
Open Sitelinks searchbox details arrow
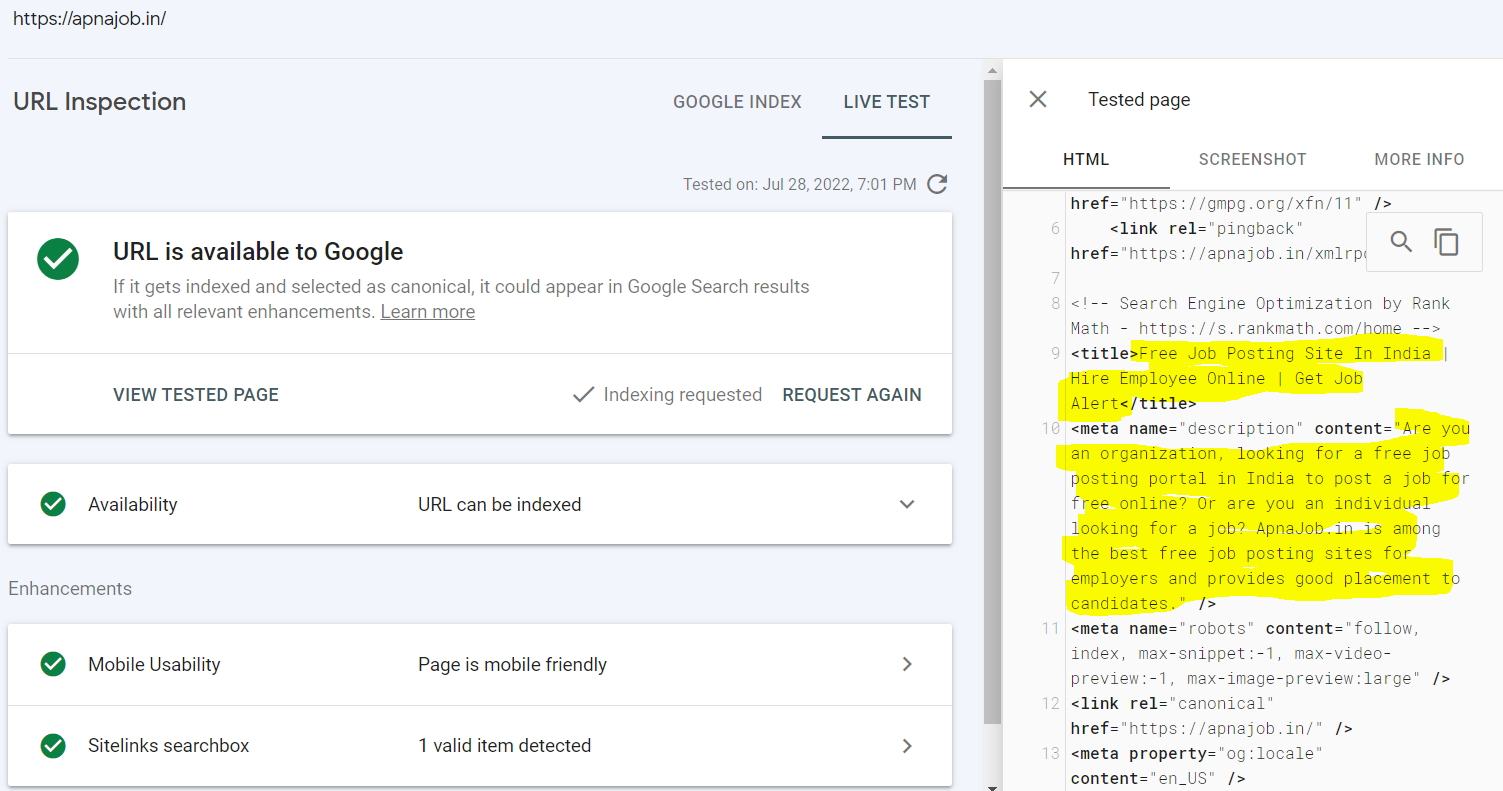(x=907, y=745)
